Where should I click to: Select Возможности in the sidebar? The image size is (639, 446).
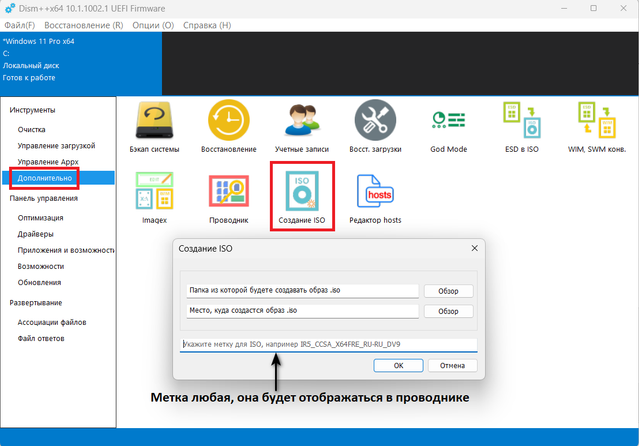[41, 266]
